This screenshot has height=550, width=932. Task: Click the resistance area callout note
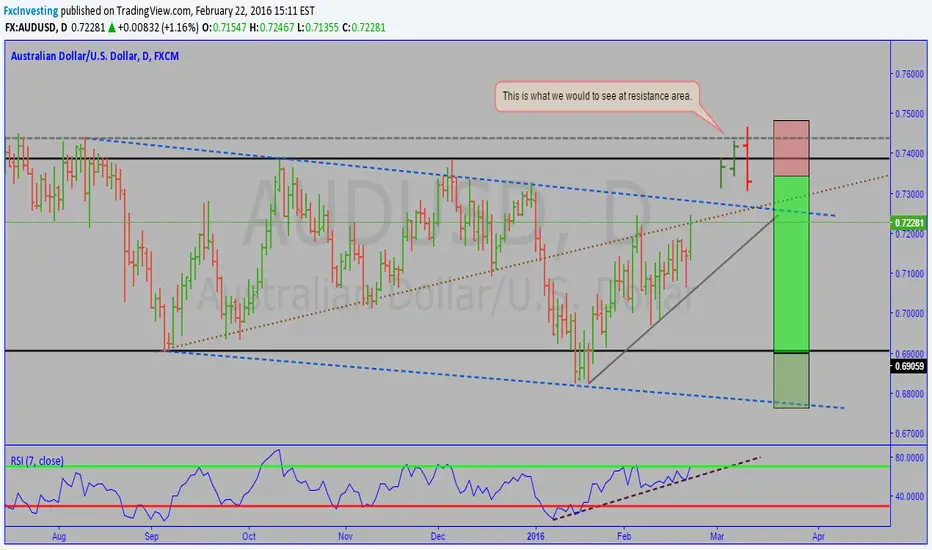point(597,96)
